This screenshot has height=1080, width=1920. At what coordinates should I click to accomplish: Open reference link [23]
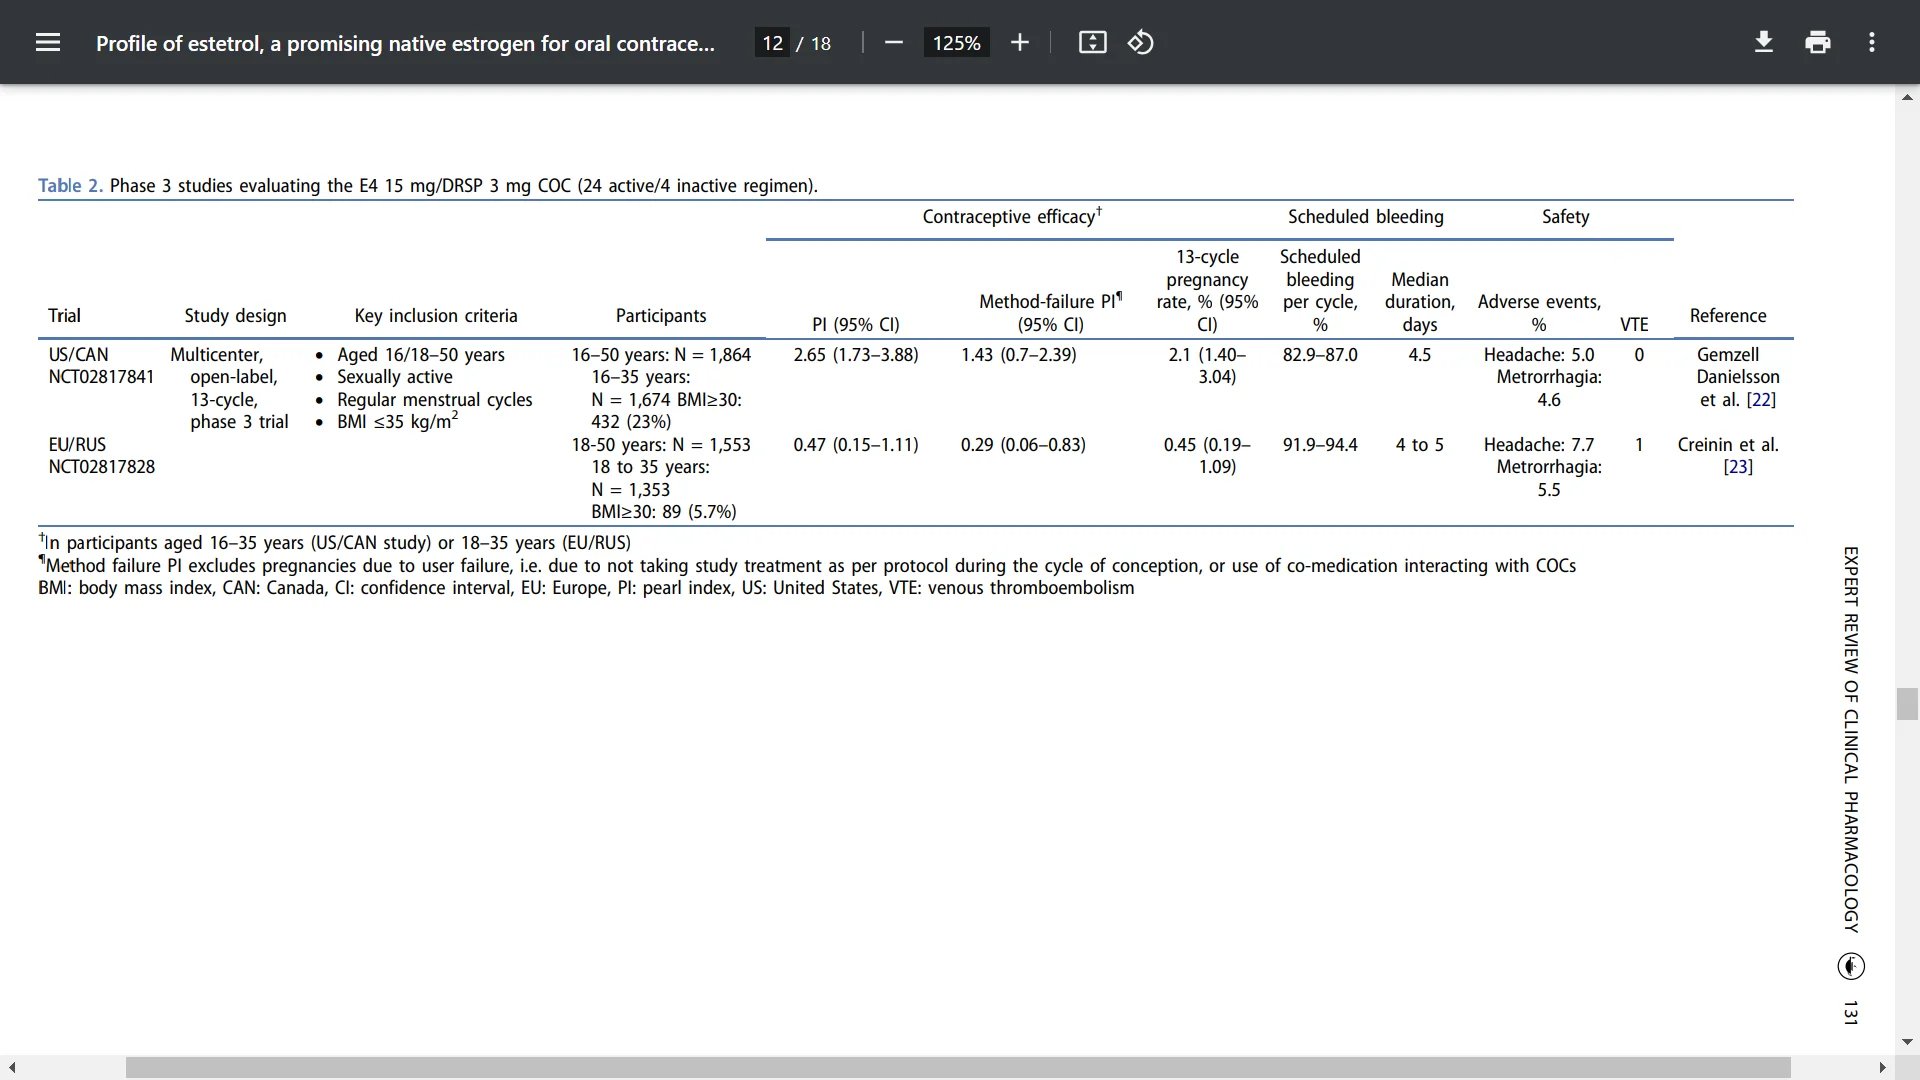pyautogui.click(x=1738, y=467)
